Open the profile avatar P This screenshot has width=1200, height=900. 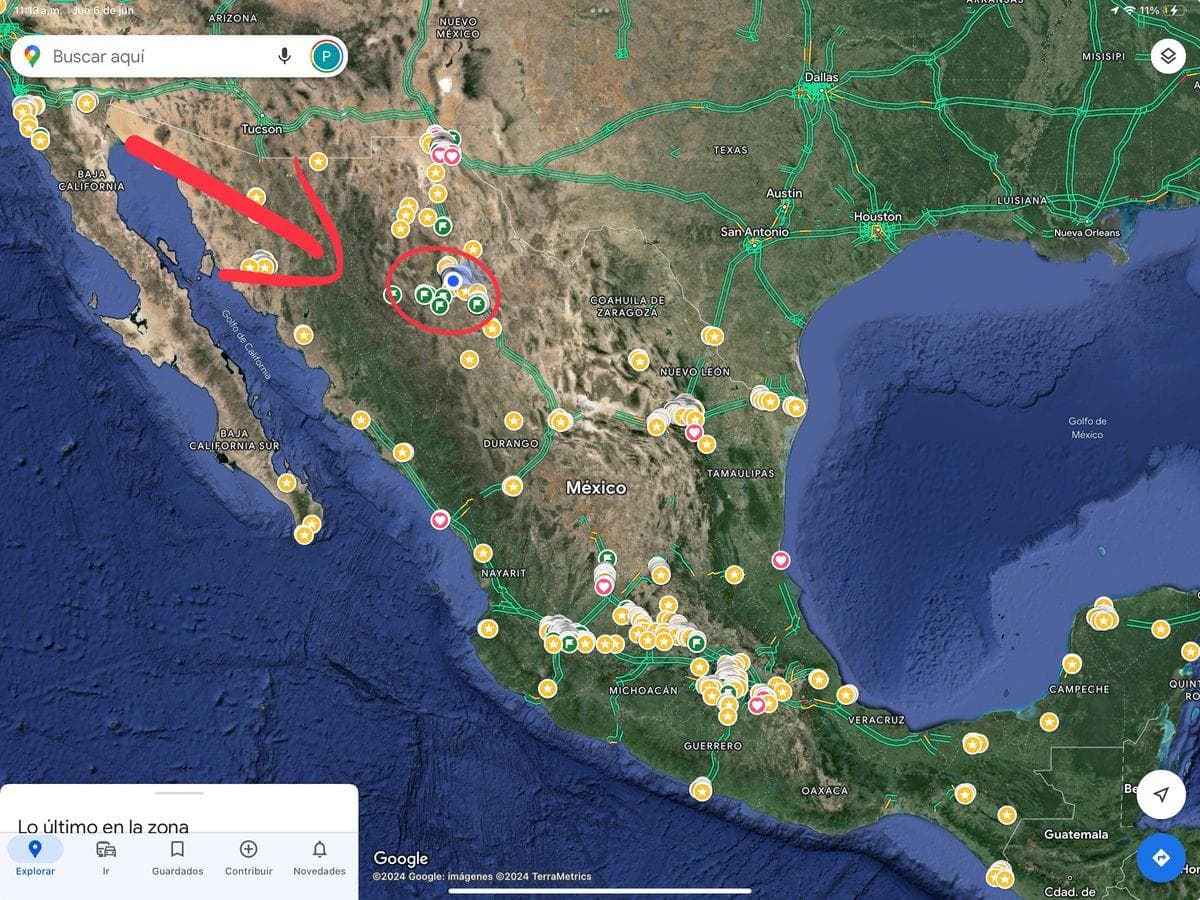(326, 56)
